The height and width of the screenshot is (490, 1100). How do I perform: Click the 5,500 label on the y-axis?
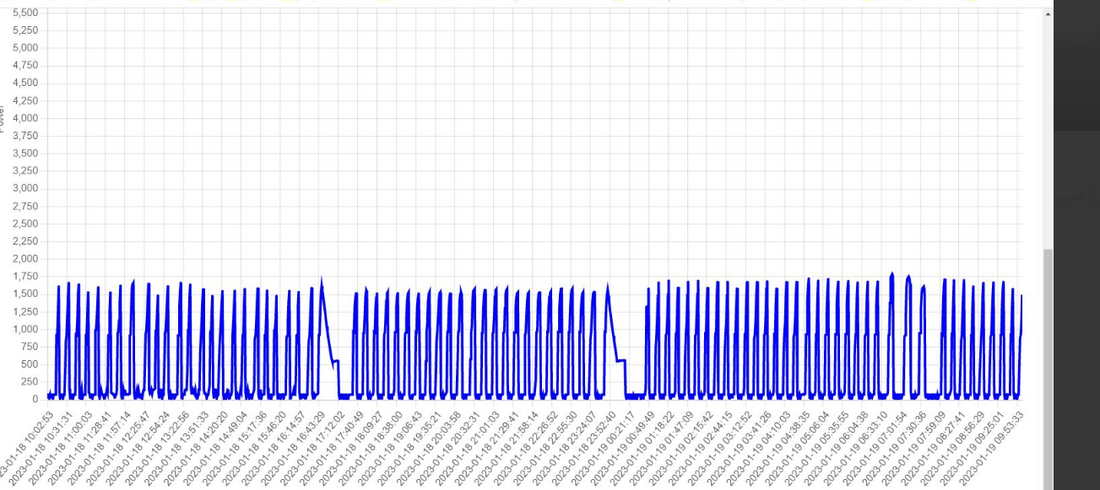(x=23, y=12)
